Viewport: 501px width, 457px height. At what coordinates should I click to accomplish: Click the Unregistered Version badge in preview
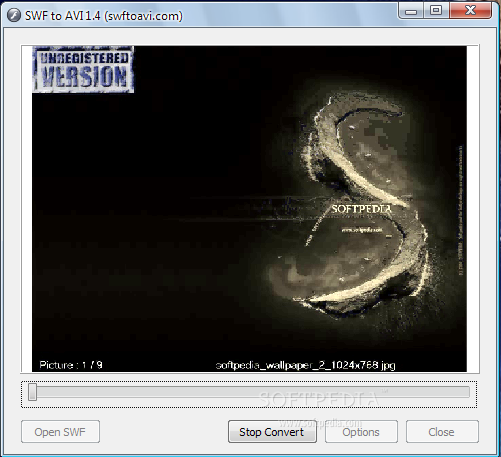click(83, 70)
